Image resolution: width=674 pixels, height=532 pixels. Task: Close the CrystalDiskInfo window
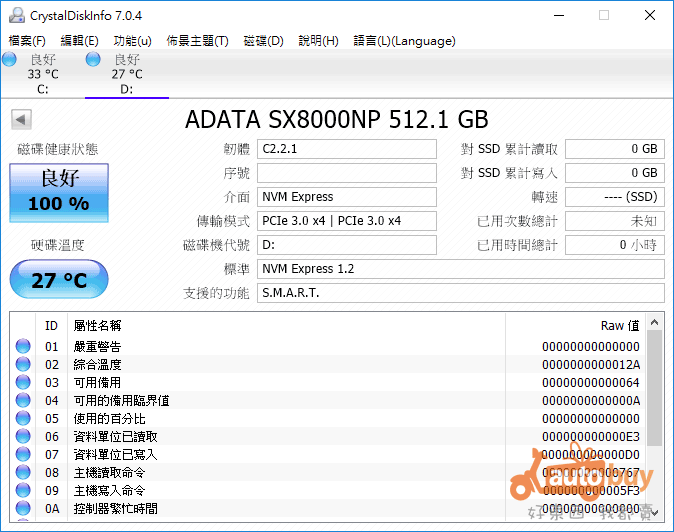(650, 15)
